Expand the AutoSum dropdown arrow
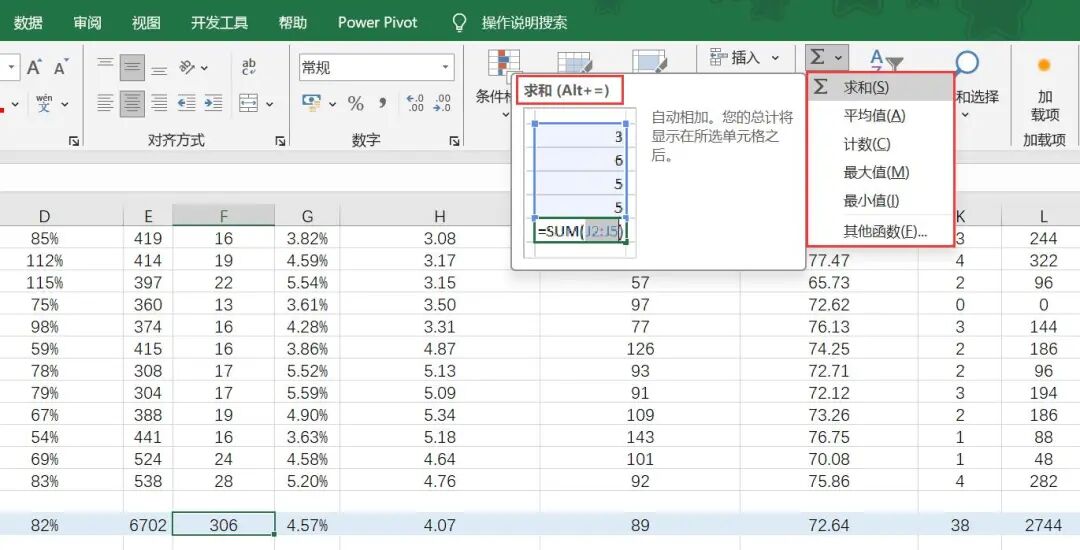Screen dimensions: 1080x550 (838, 58)
